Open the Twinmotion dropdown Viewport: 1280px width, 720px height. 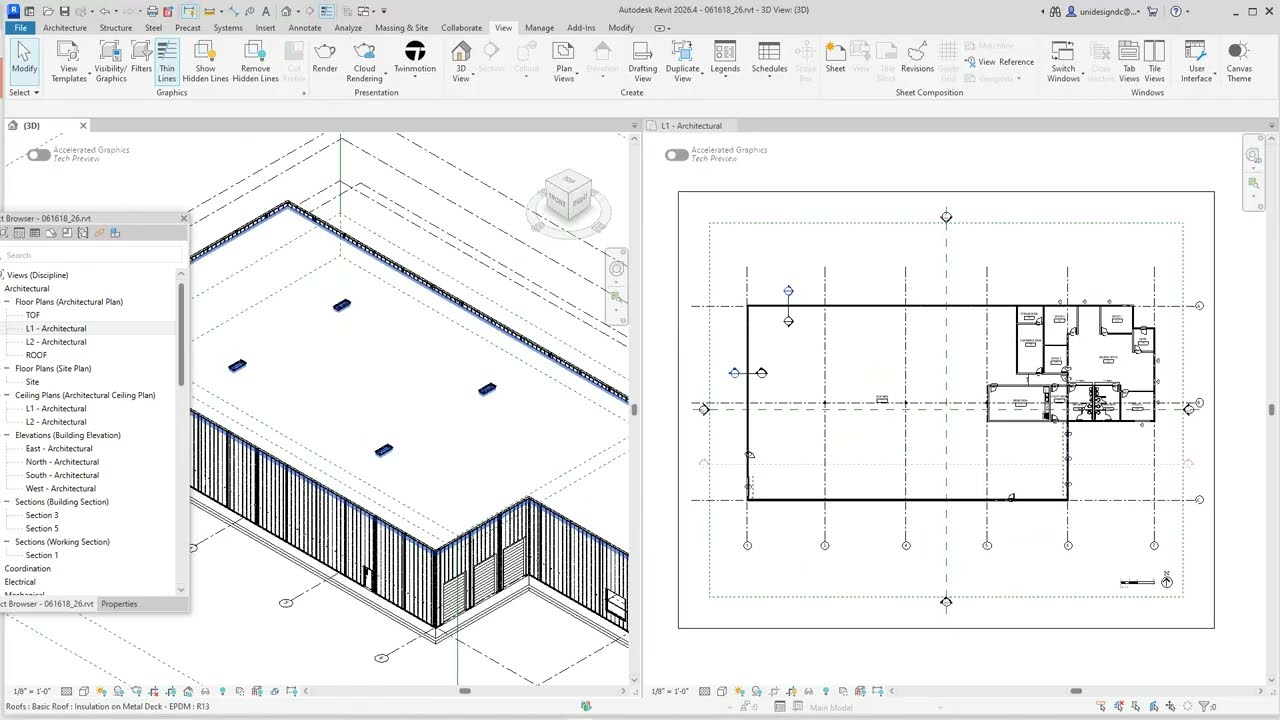coord(415,58)
